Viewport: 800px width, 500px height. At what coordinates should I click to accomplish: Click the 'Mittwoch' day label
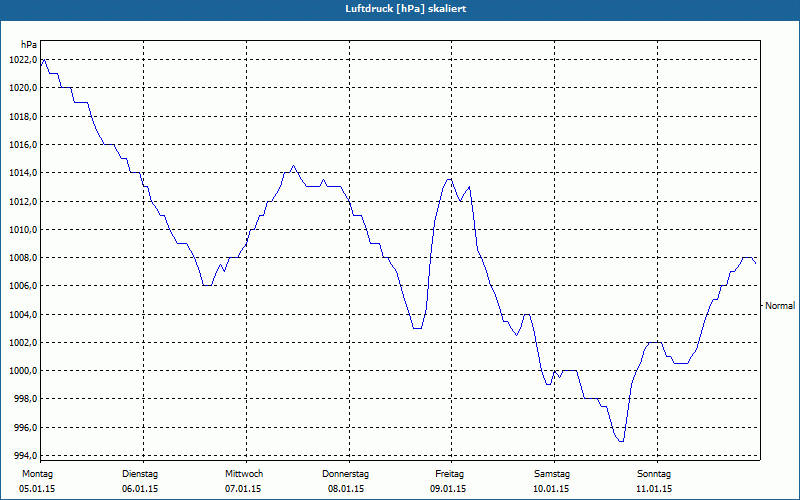[244, 474]
